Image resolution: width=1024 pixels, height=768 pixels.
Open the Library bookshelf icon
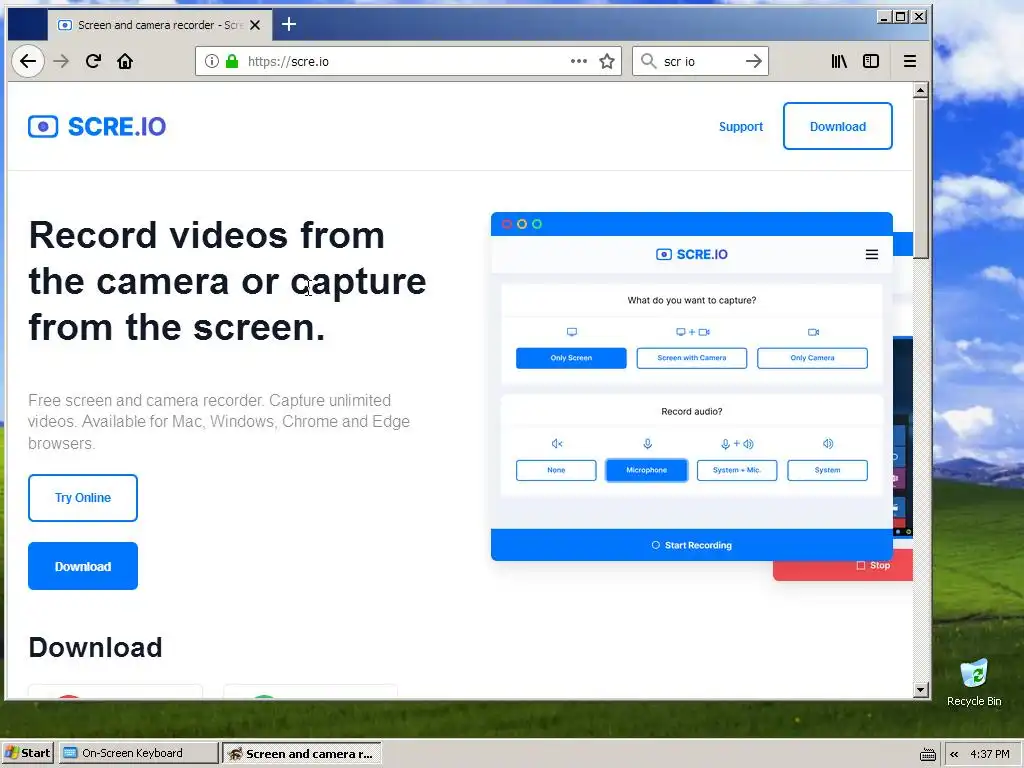(x=839, y=61)
